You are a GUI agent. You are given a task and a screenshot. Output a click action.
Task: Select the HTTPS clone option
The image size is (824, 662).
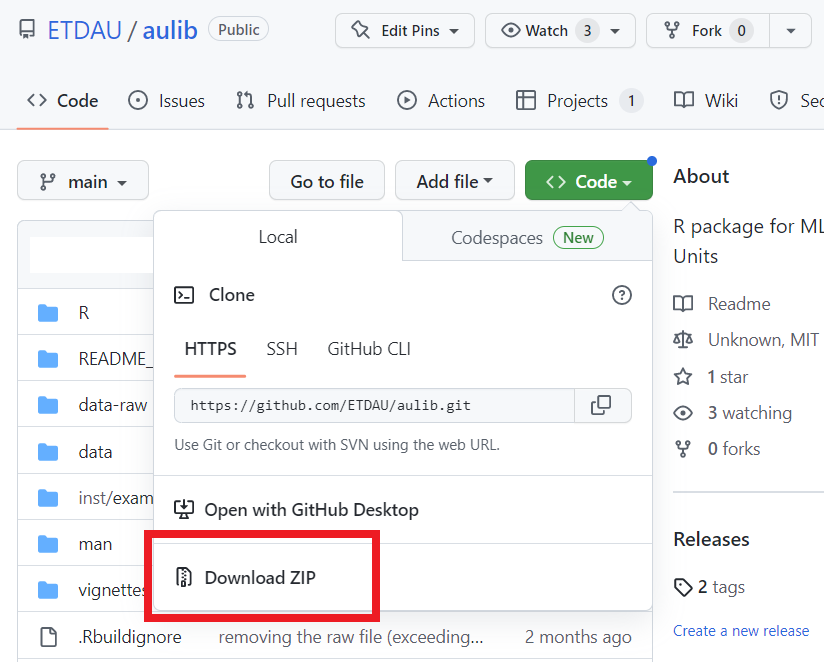210,349
